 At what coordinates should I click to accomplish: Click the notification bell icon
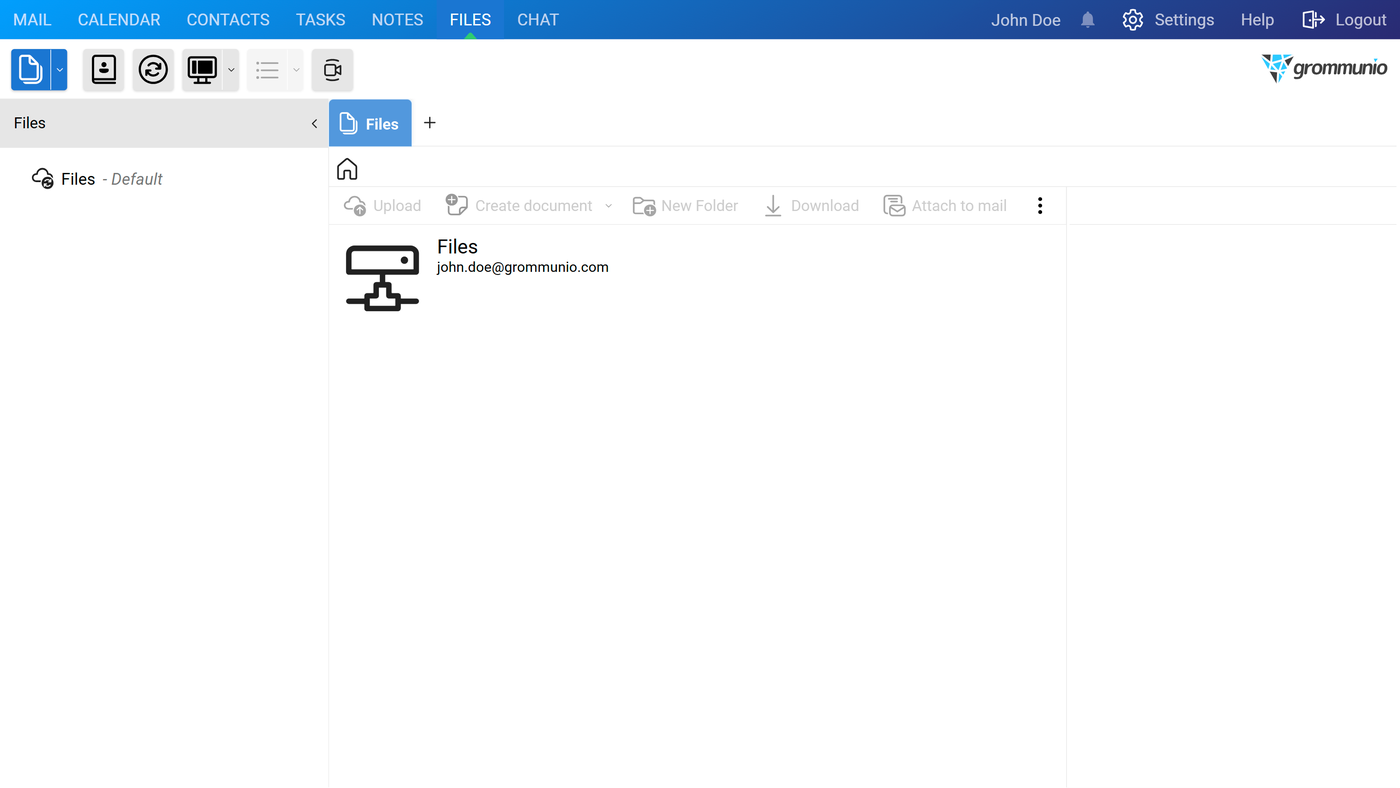(x=1088, y=20)
